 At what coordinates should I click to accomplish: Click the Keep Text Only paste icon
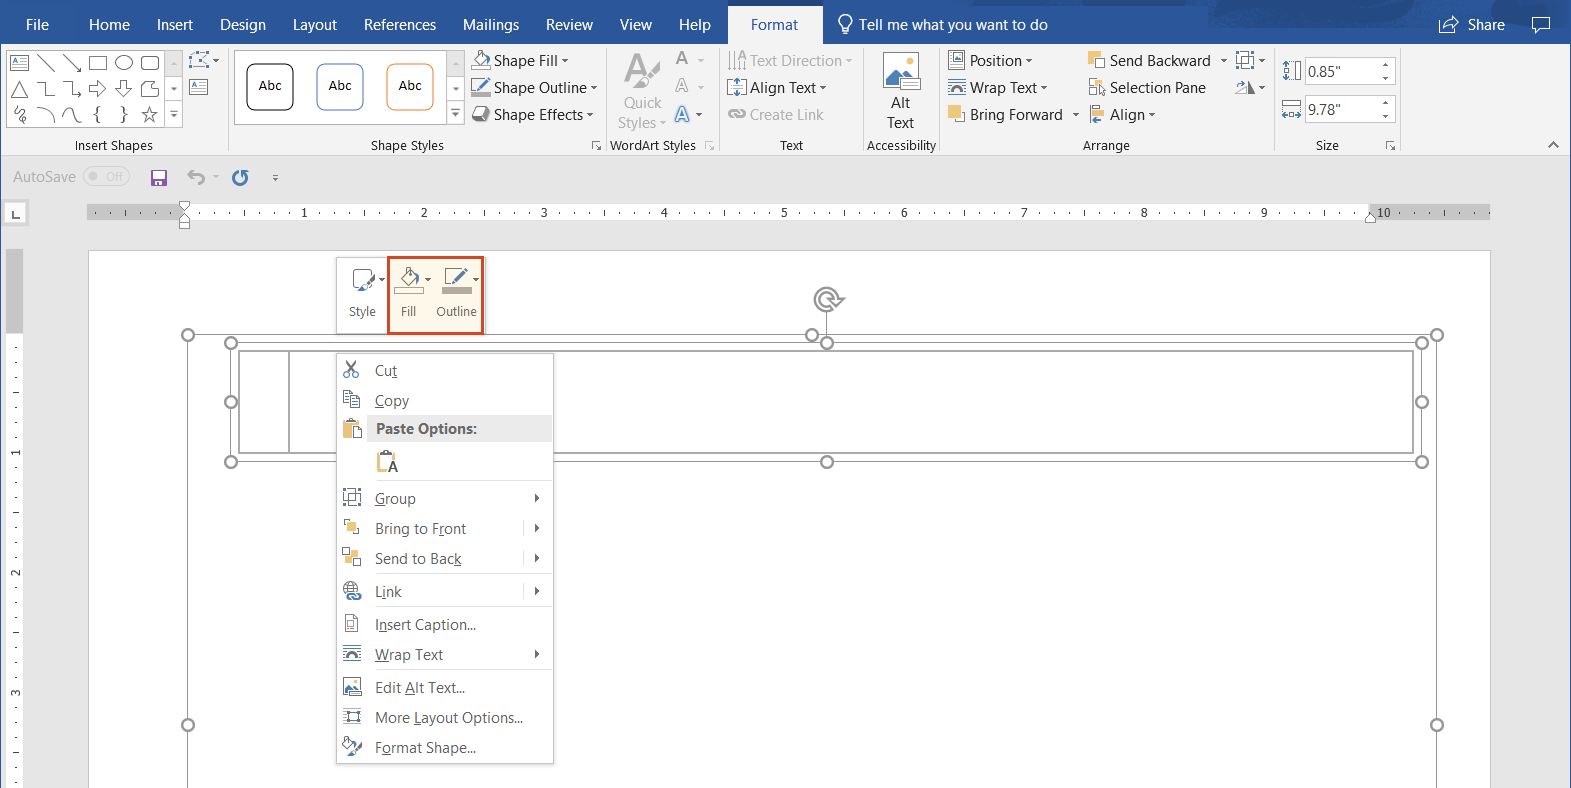[x=387, y=462]
